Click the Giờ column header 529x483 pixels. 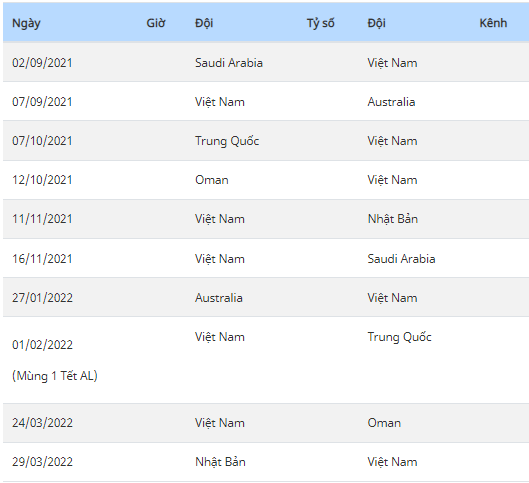[x=156, y=23]
